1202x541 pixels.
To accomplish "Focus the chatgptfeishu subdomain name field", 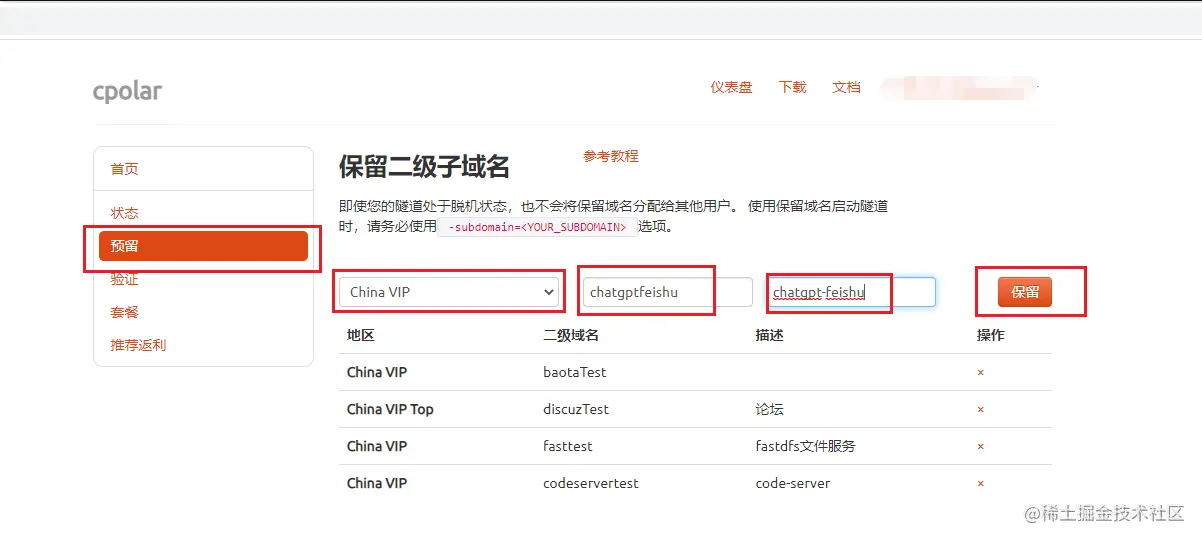I will pos(668,292).
